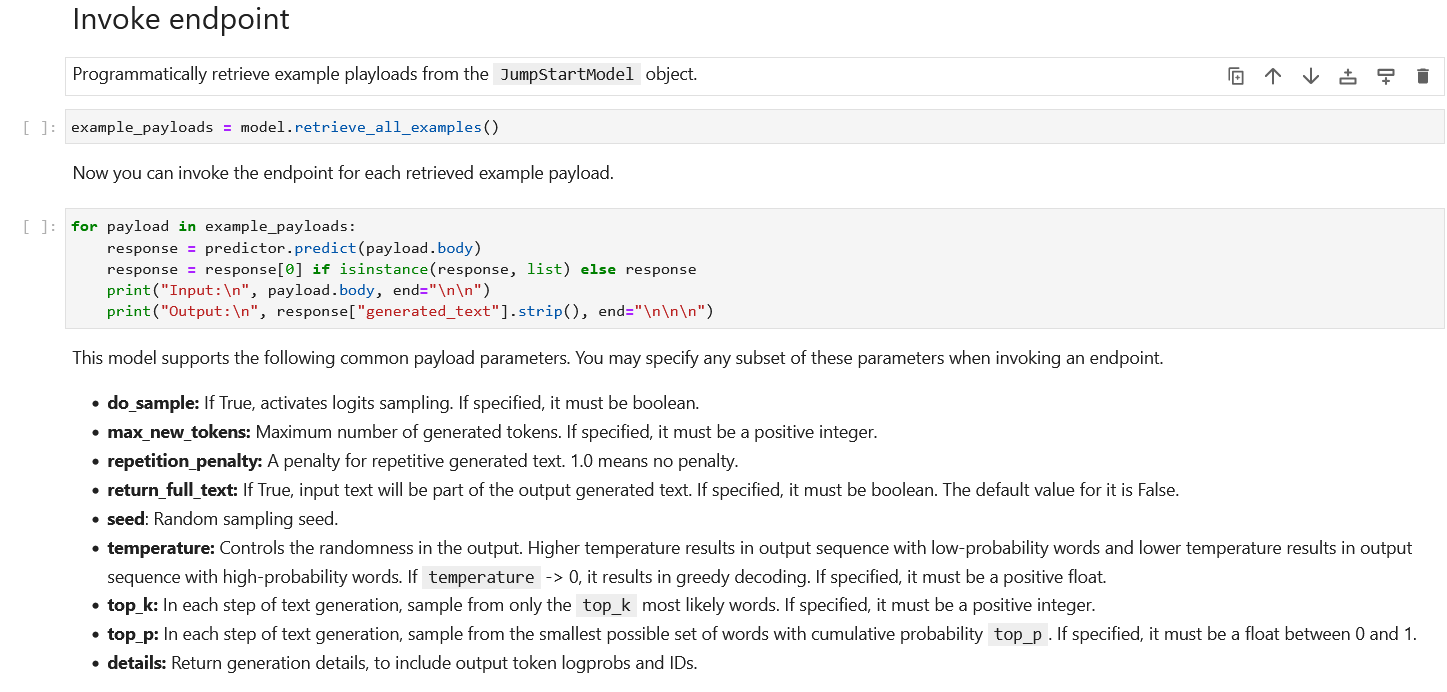Select the markdown cell about invoking each payload
The width and height of the screenshot is (1447, 692).
pos(342,173)
